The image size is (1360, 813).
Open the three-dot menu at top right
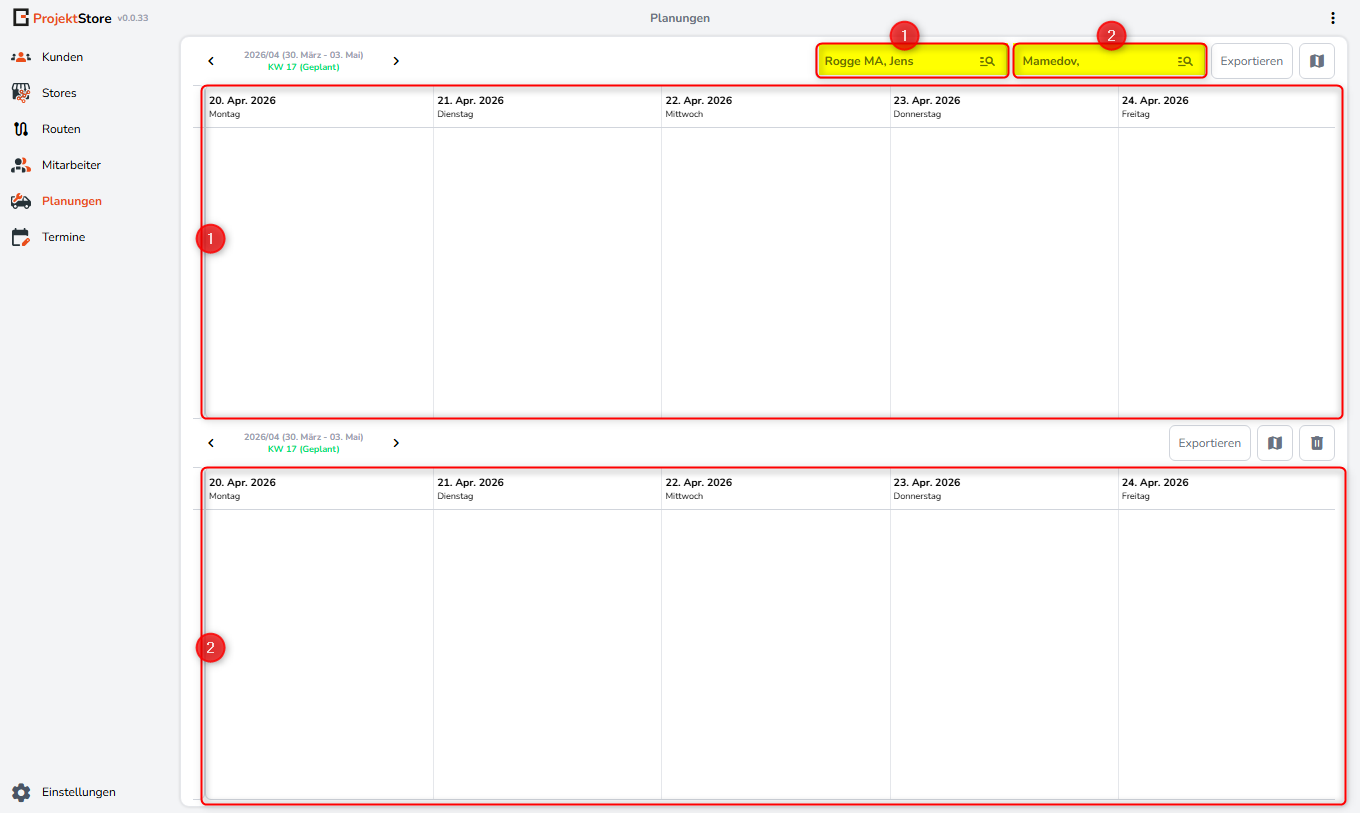tap(1332, 18)
